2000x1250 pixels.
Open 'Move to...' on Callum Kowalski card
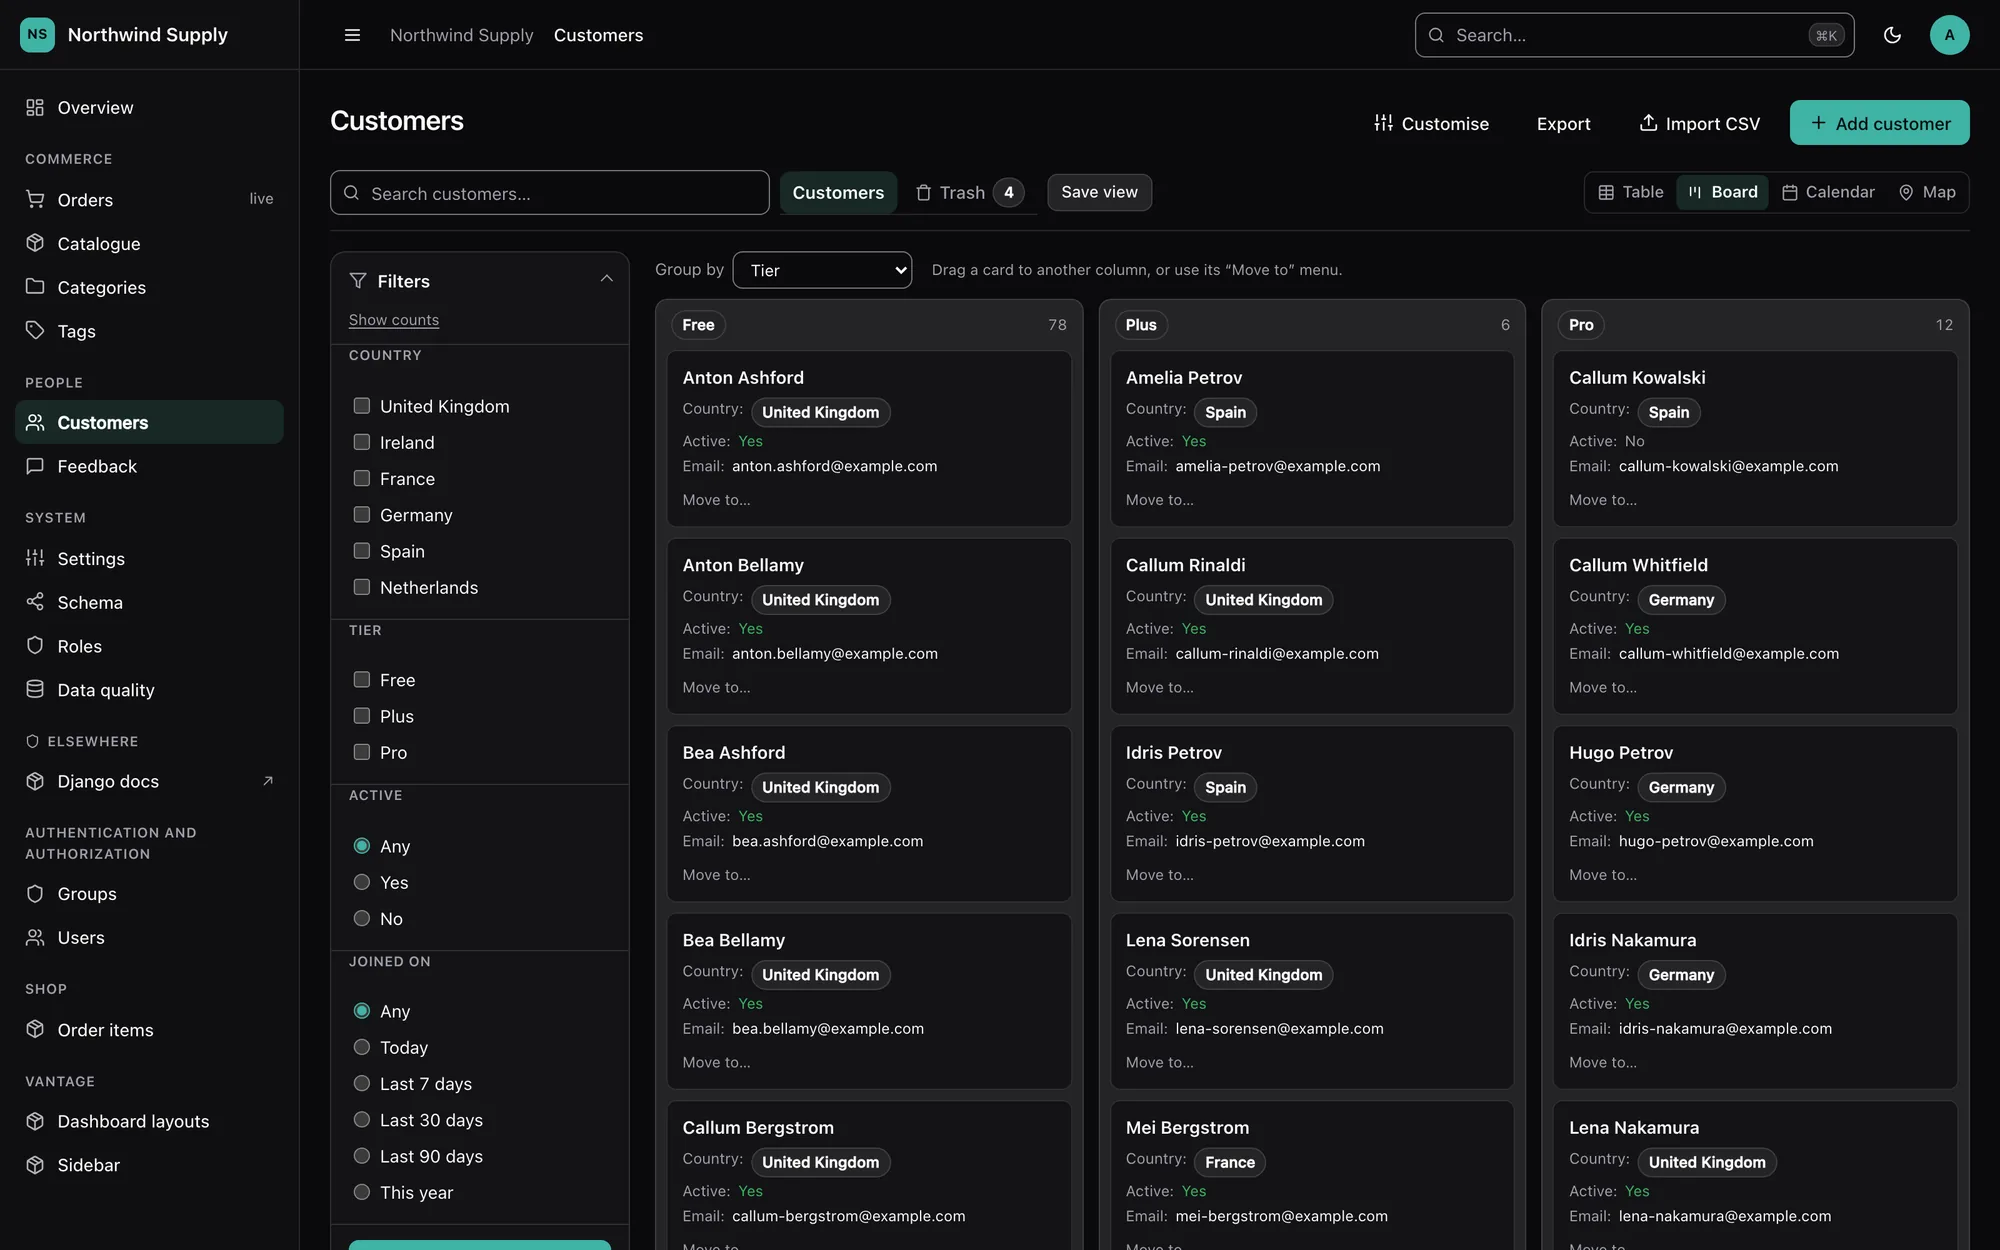1603,500
